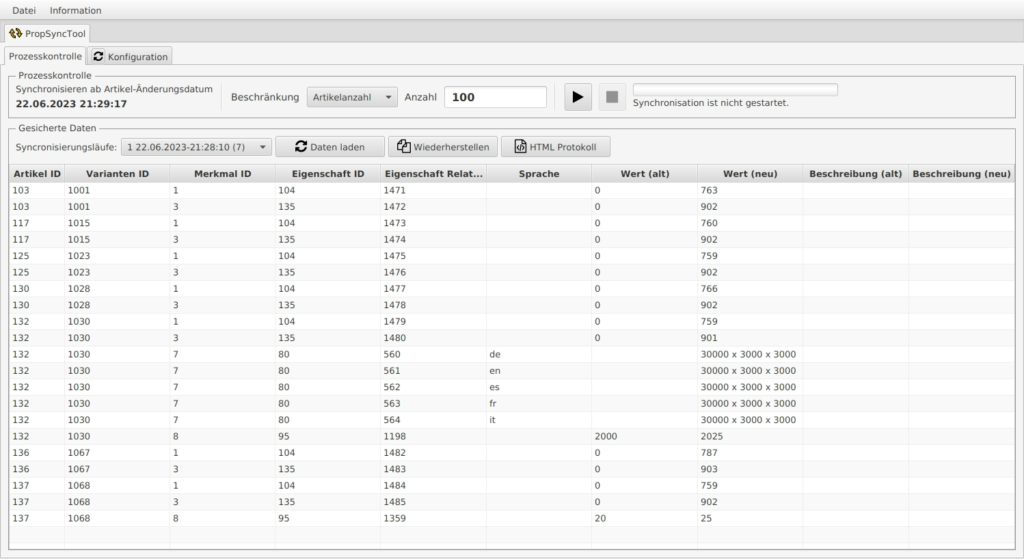This screenshot has width=1024, height=559.
Task: Click relation cell 1476
Action: tap(434, 272)
